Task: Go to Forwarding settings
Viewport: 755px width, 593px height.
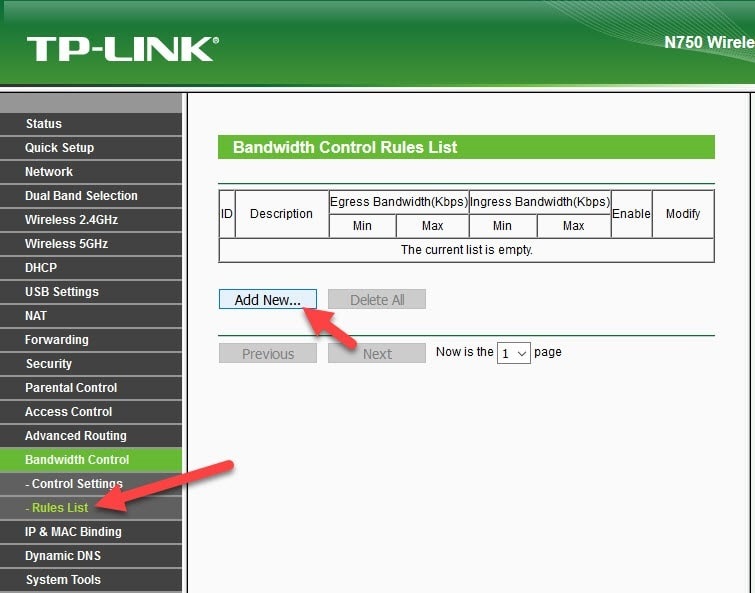Action: pos(57,340)
